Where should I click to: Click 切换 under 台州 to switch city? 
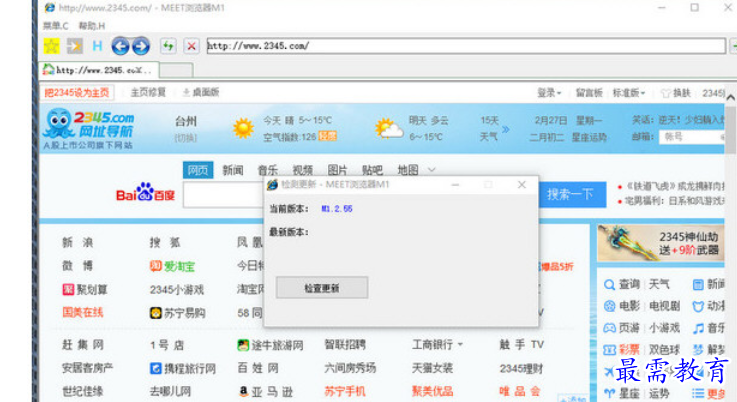click(186, 138)
